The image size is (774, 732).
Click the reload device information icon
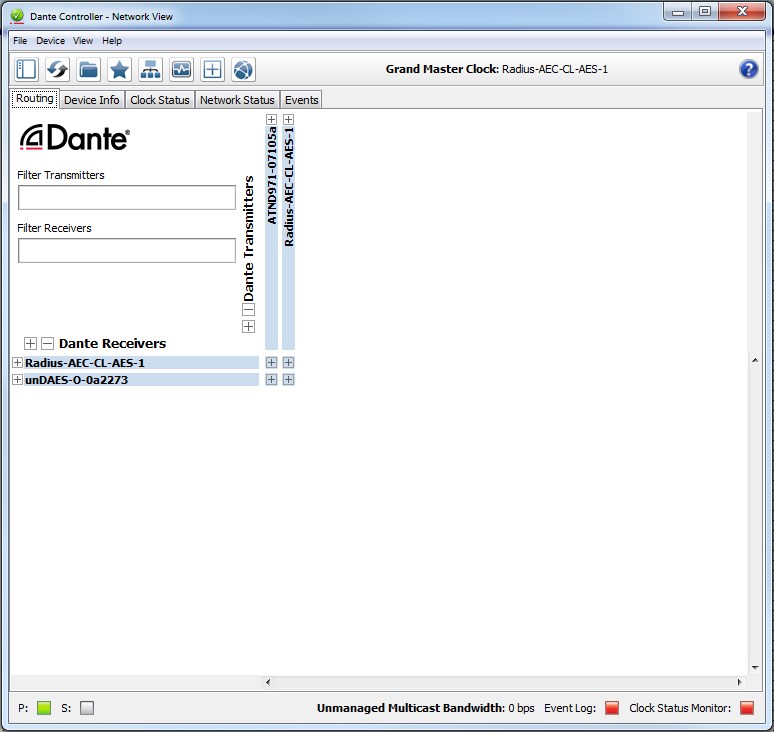(57, 69)
